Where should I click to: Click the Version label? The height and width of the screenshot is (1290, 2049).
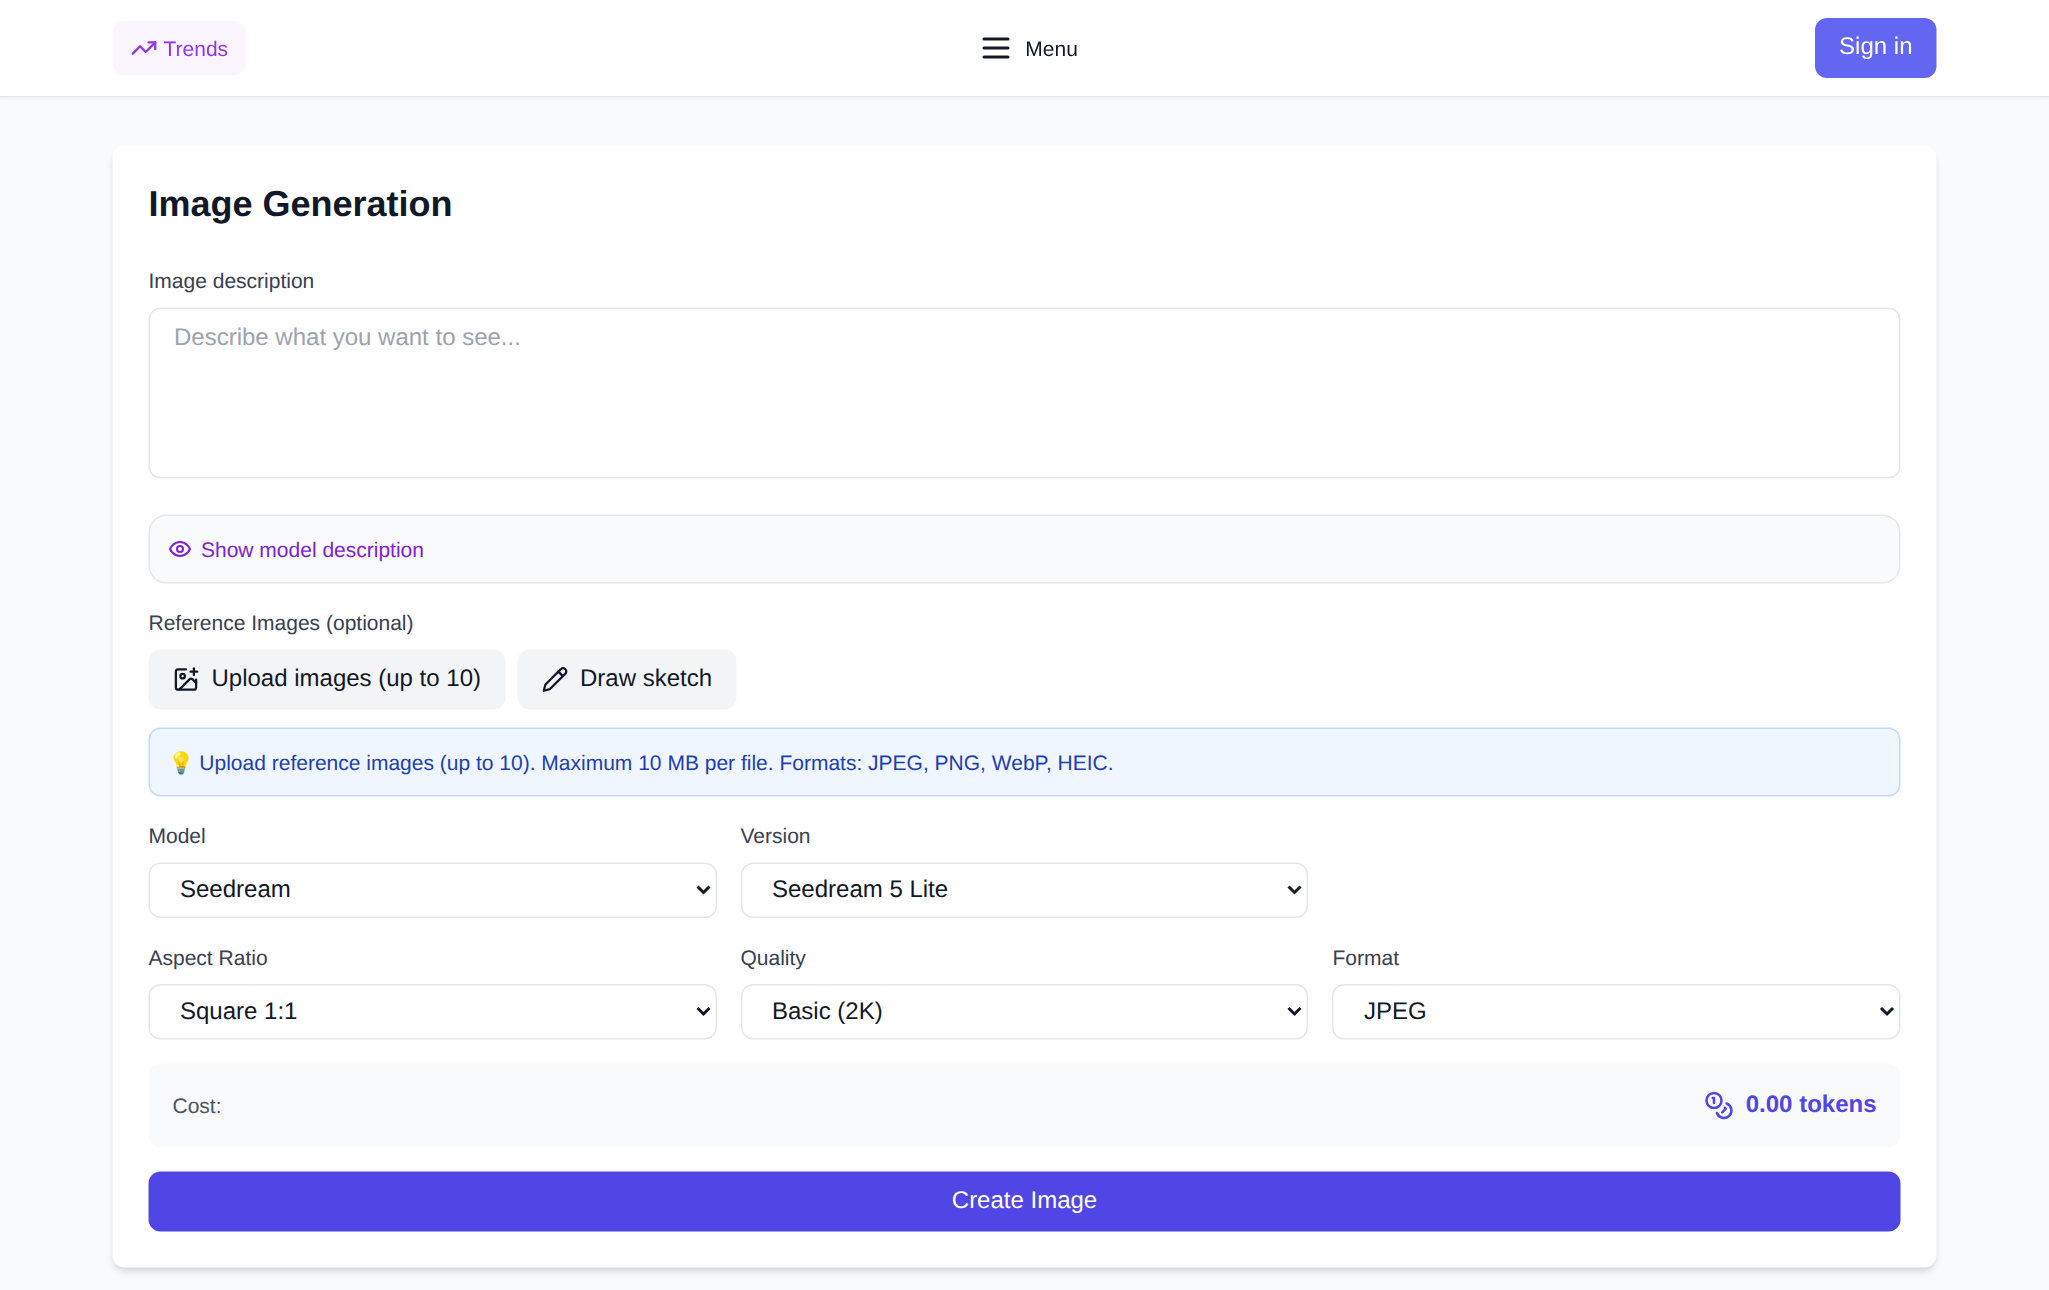pyautogui.click(x=775, y=836)
